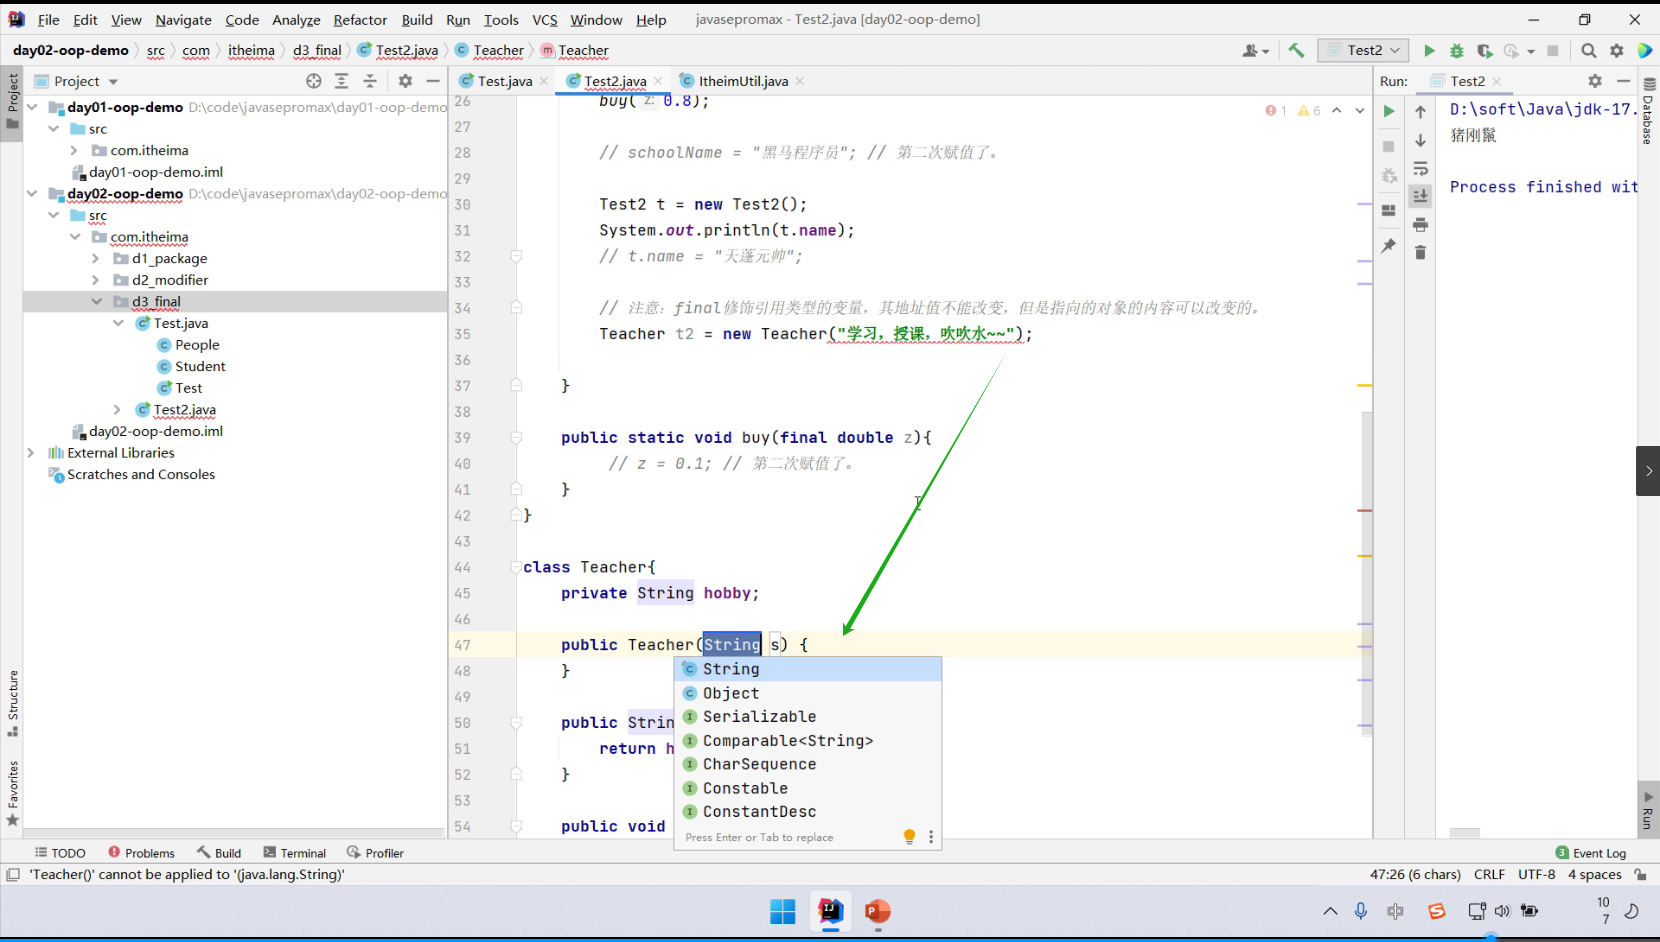Expand all nodes in the Project panel
Screen dimensions: 1660x942
click(x=342, y=81)
